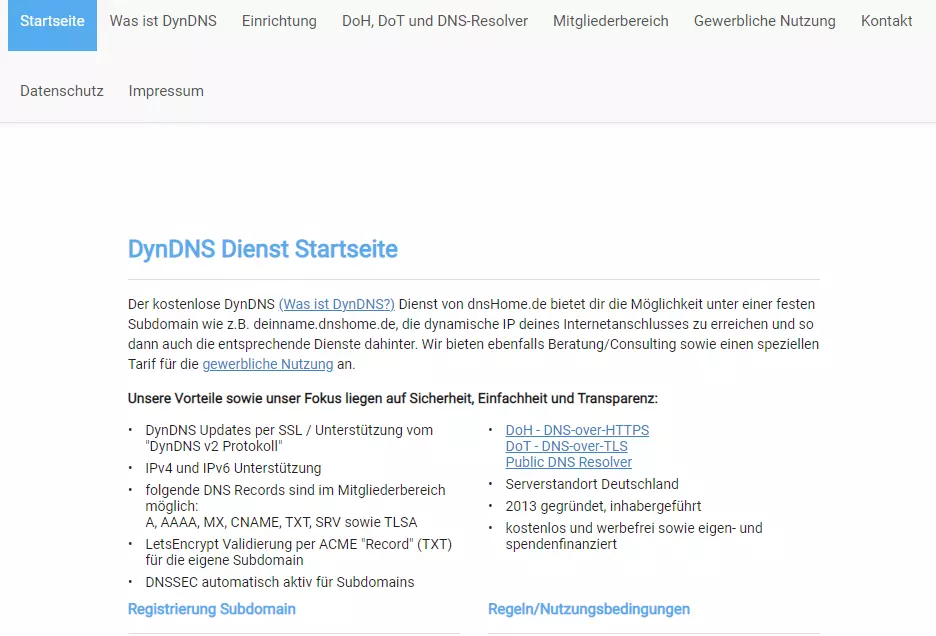
Task: Click the 'Registrierung Subdomain' heading
Action: pyautogui.click(x=212, y=609)
